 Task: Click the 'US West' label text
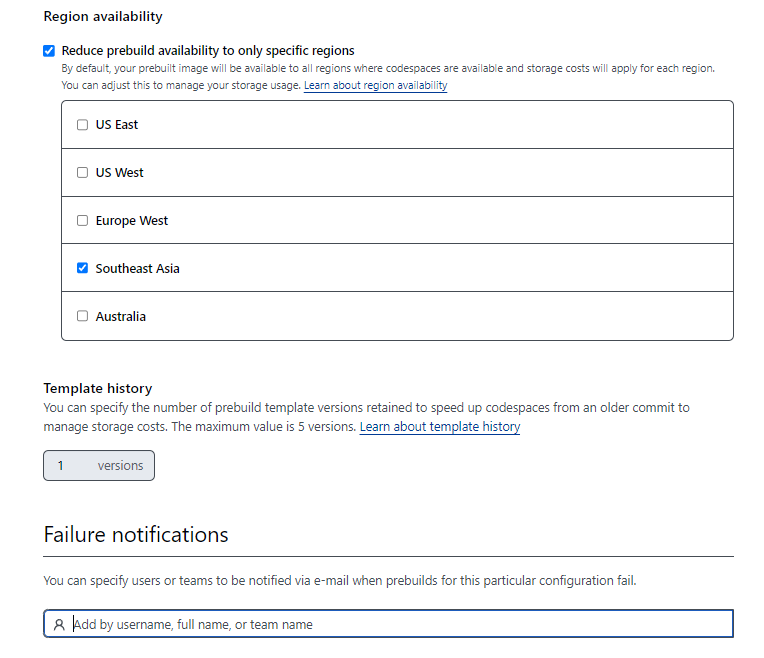pyautogui.click(x=120, y=173)
